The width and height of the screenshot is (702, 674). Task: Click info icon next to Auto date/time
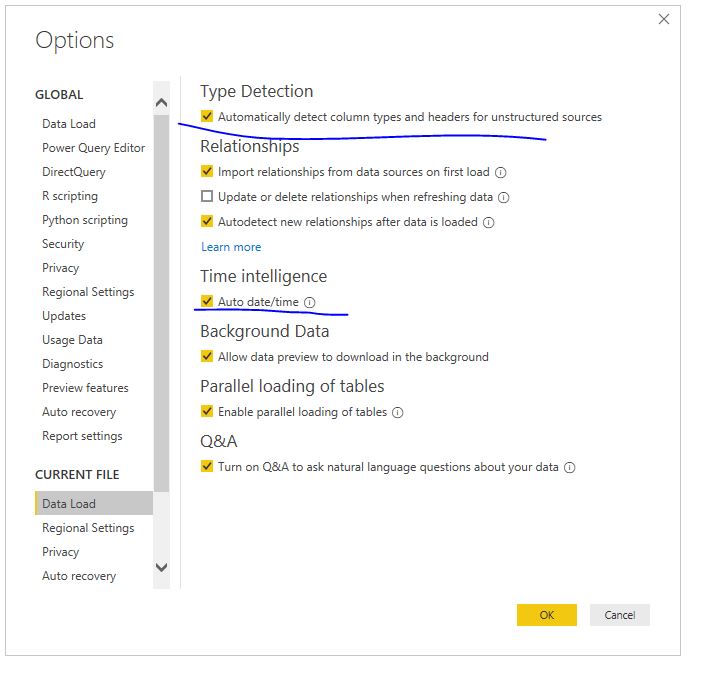(x=309, y=303)
